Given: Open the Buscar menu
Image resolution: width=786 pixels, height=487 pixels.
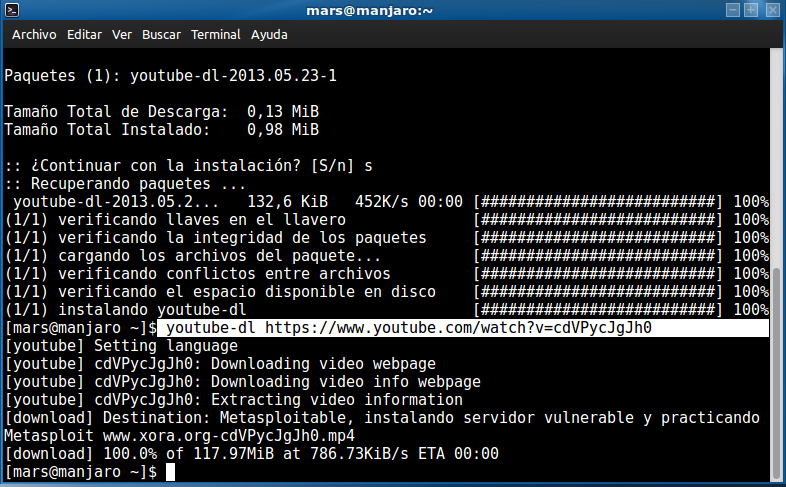Looking at the screenshot, I should click(161, 34).
